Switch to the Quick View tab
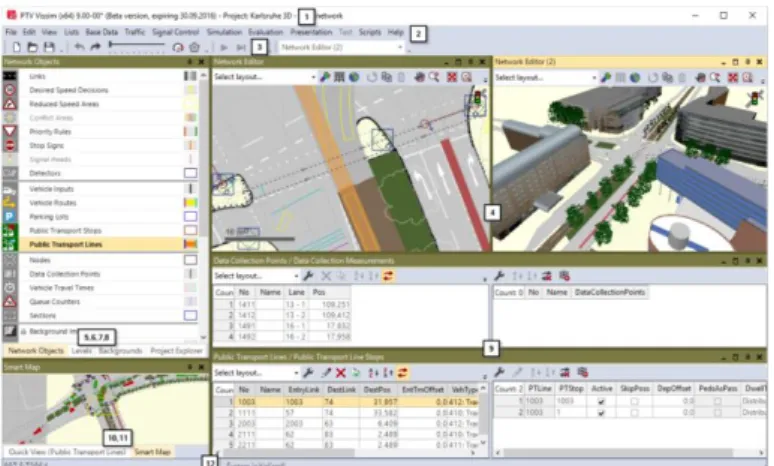The height and width of the screenshot is (466, 774). (x=67, y=452)
